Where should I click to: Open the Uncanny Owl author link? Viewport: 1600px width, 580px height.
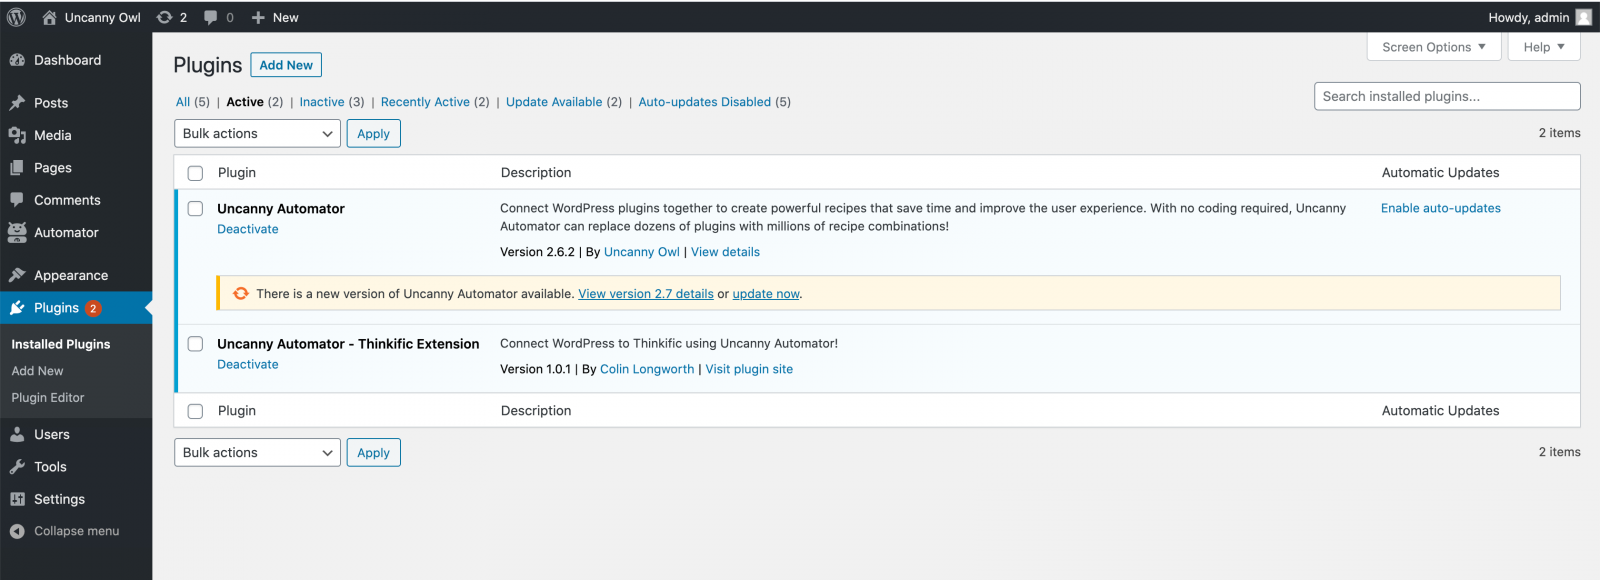tap(642, 252)
